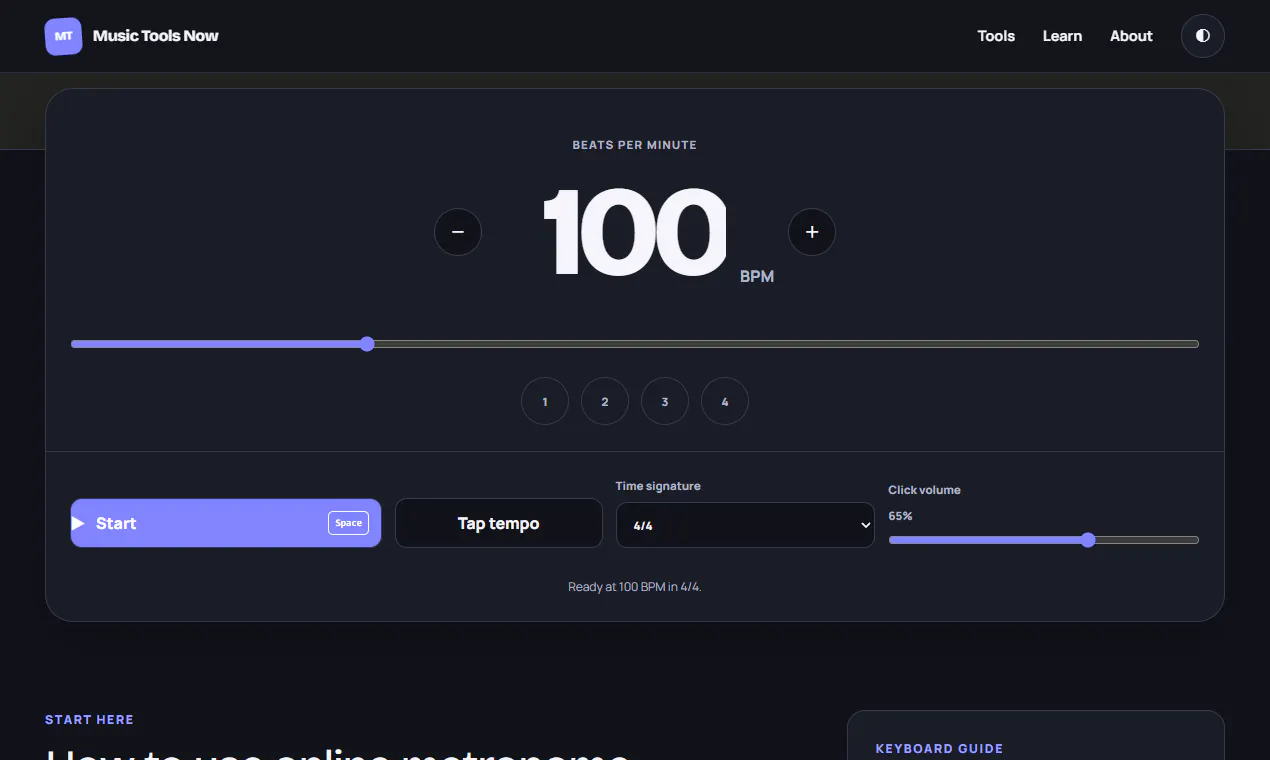Adjust the Click volume slider
Image resolution: width=1270 pixels, height=760 pixels.
1043,540
